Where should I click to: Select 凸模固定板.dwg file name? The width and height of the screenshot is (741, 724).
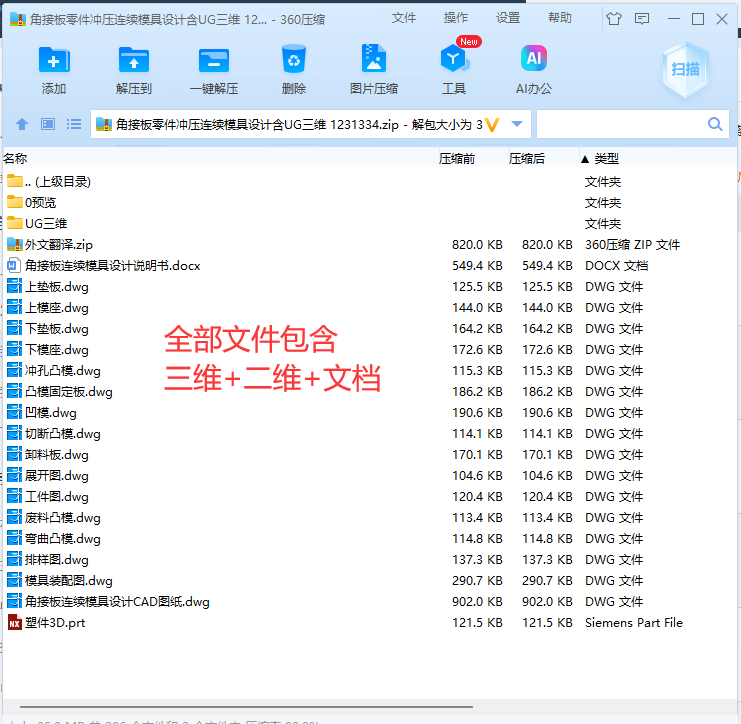tap(69, 392)
